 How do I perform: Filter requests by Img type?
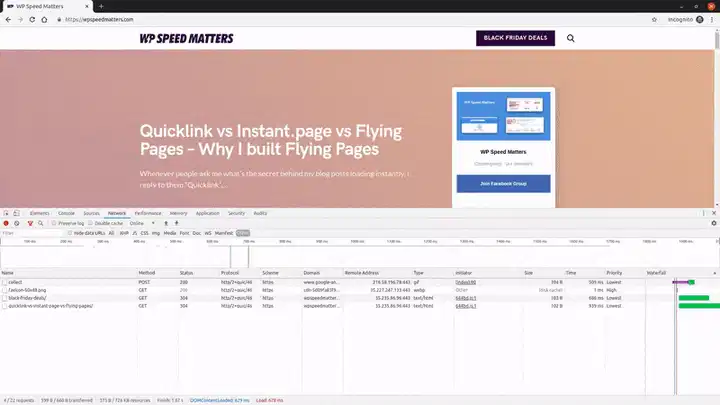tap(156, 233)
